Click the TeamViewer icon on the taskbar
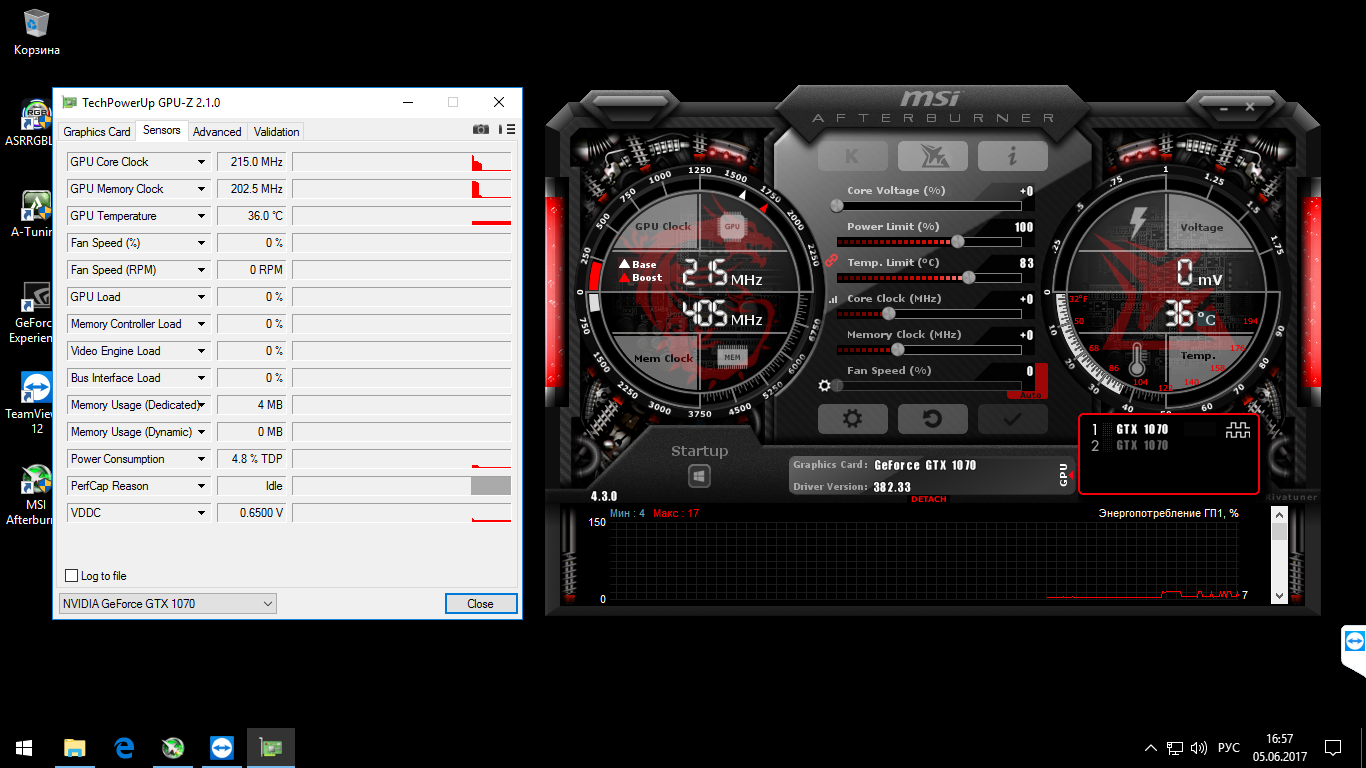The image size is (1366, 768). [x=222, y=748]
